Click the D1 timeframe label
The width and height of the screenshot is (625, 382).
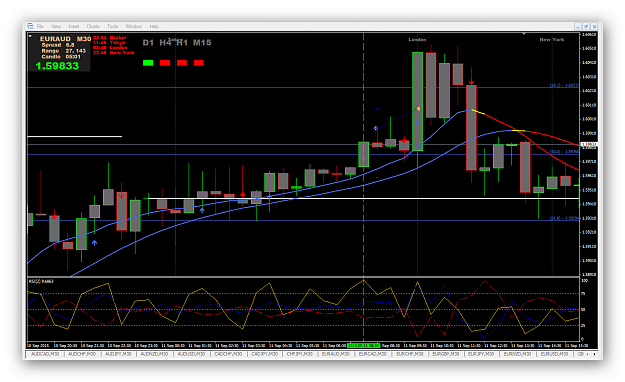click(x=148, y=43)
